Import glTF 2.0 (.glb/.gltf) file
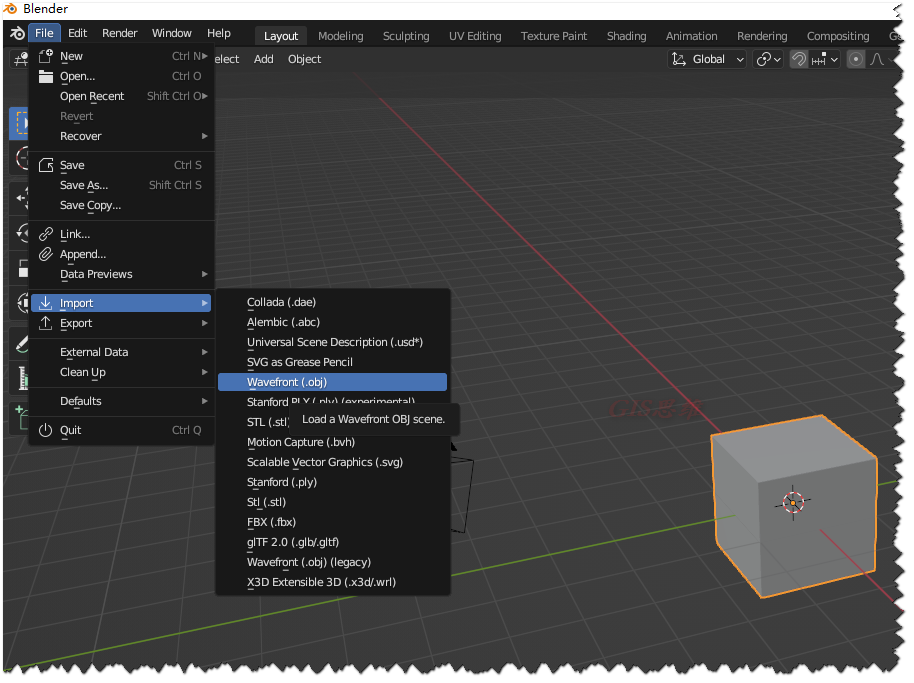The height and width of the screenshot is (683, 914). pyautogui.click(x=332, y=543)
